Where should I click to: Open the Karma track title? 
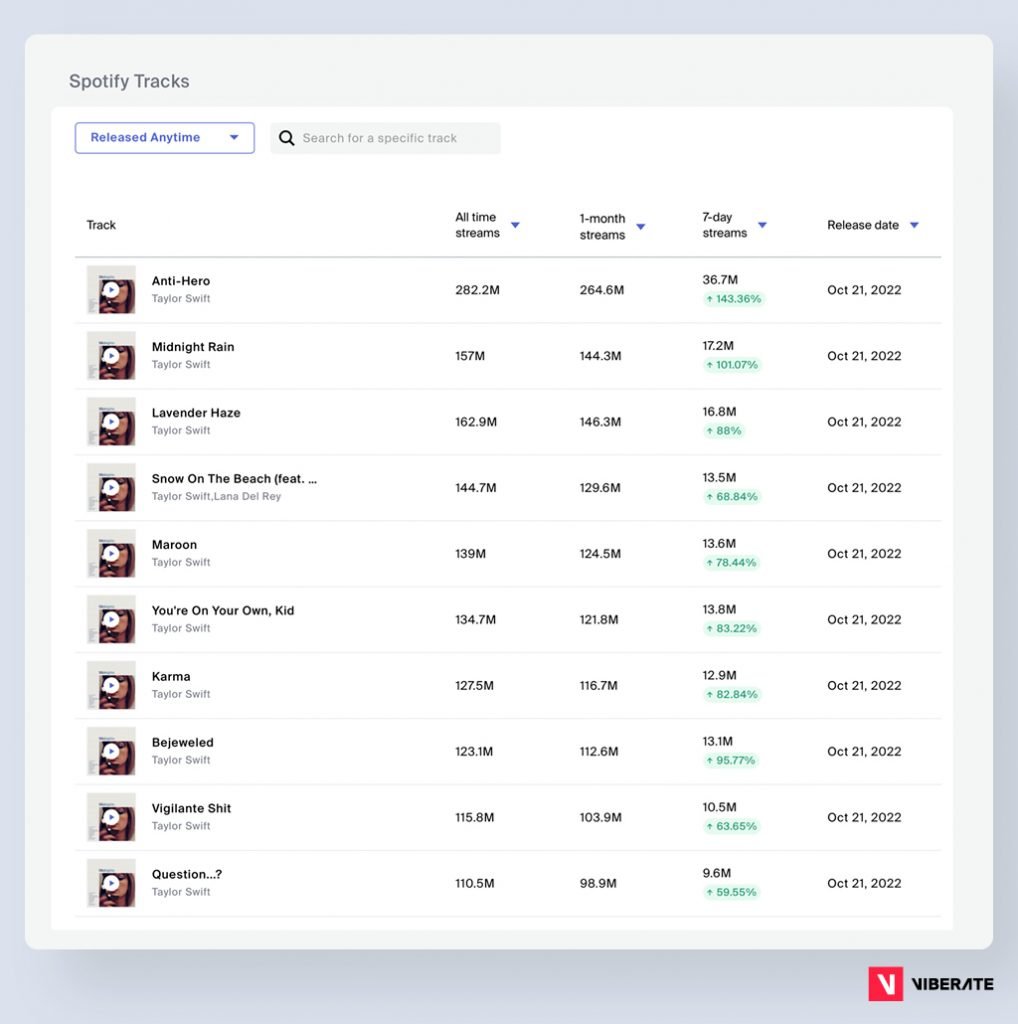pyautogui.click(x=171, y=677)
